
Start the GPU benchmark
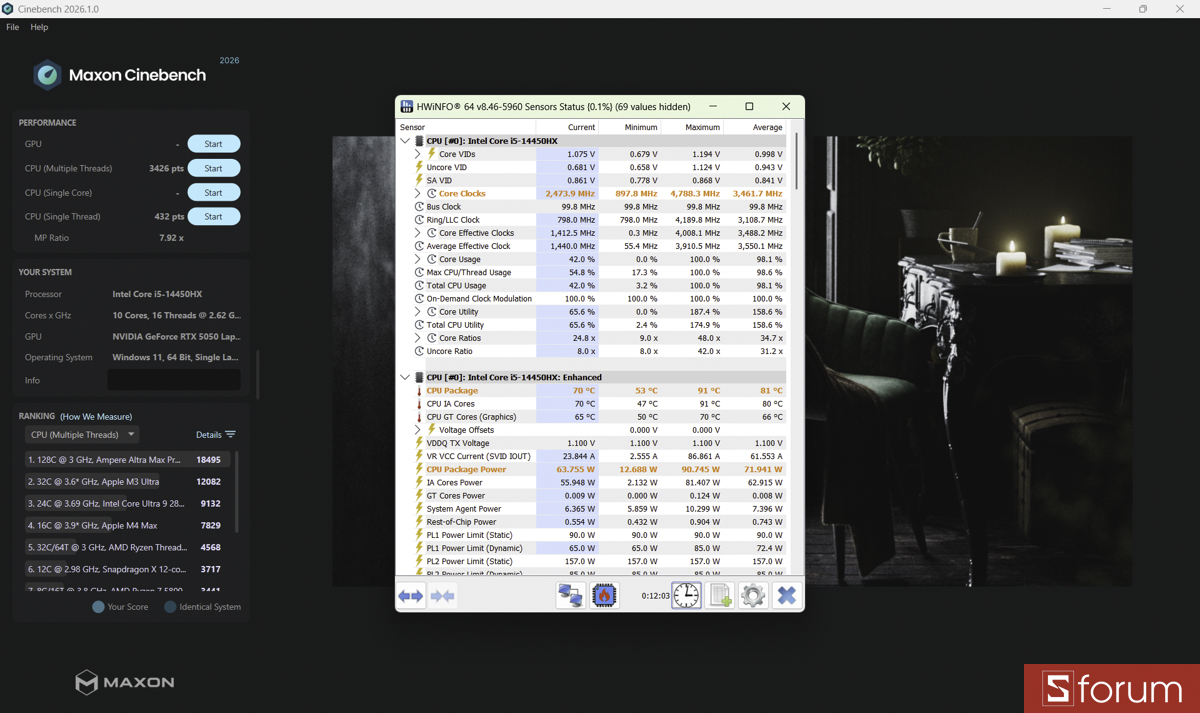coord(214,144)
